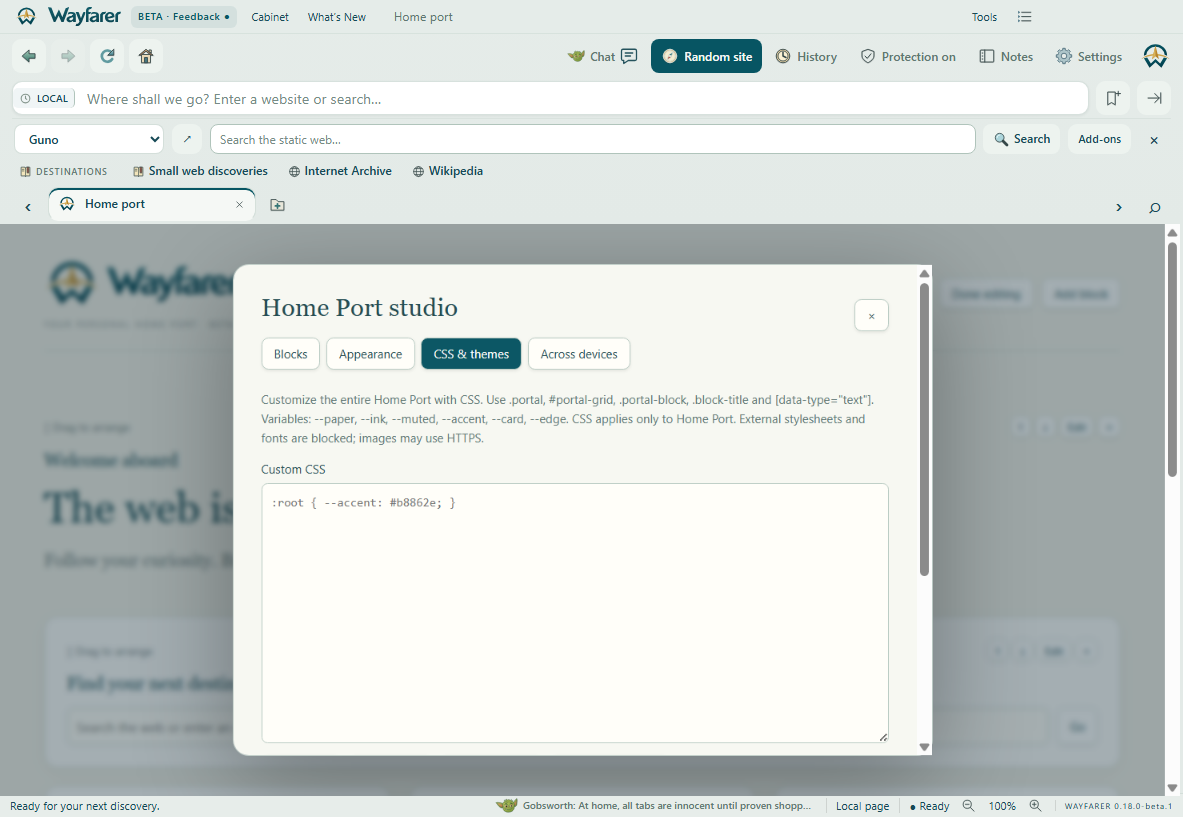
Task: Click the Search button
Action: [x=1022, y=139]
